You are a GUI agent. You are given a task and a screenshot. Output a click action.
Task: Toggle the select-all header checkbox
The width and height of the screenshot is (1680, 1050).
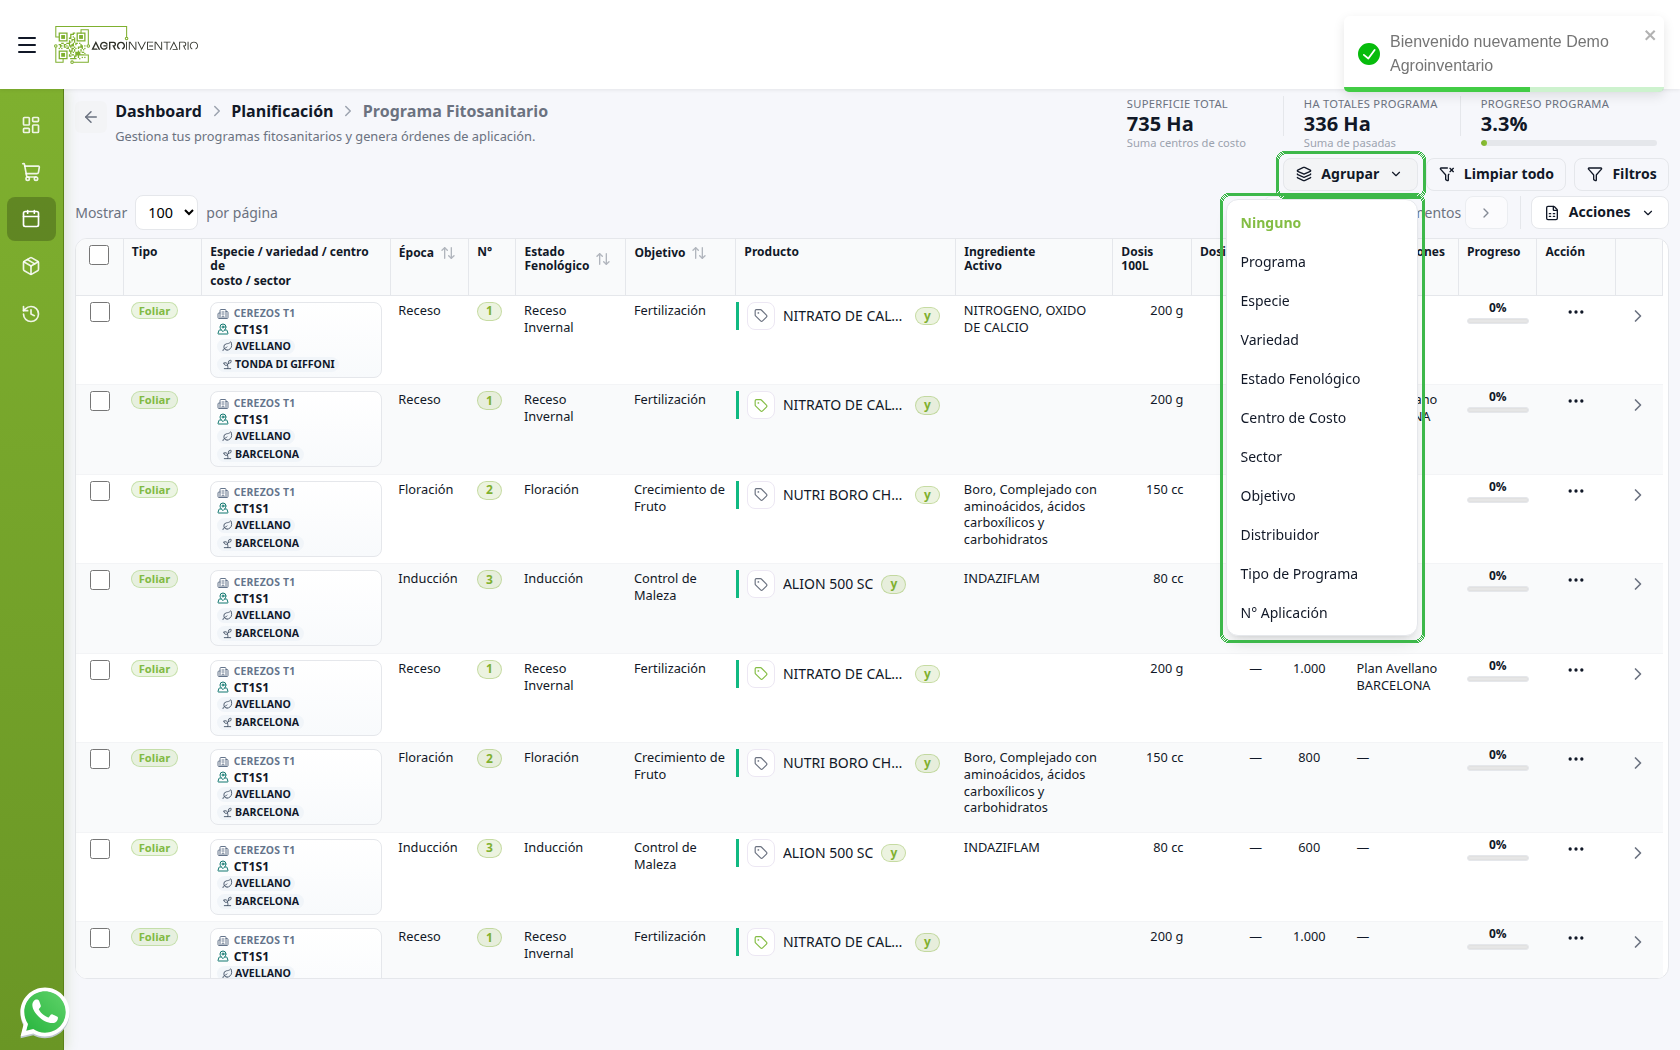pos(99,255)
